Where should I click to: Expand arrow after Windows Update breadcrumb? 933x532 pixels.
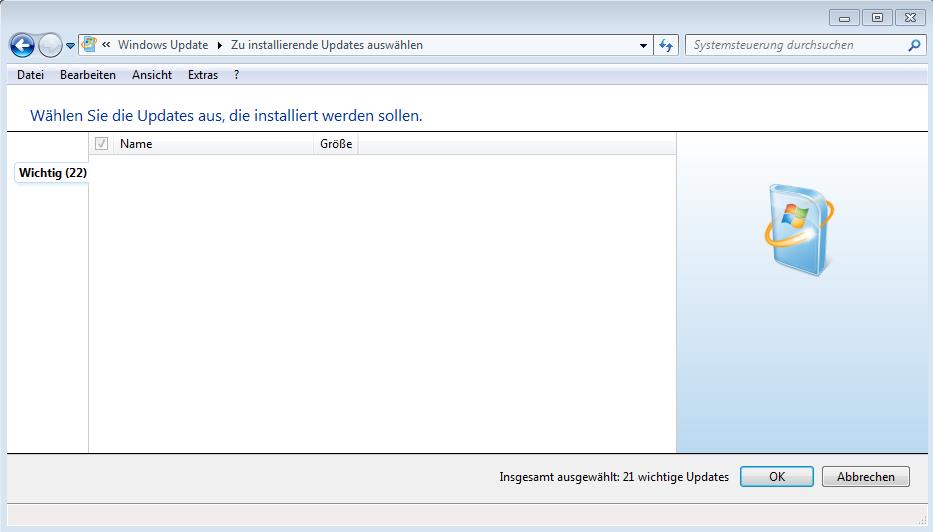[x=220, y=45]
